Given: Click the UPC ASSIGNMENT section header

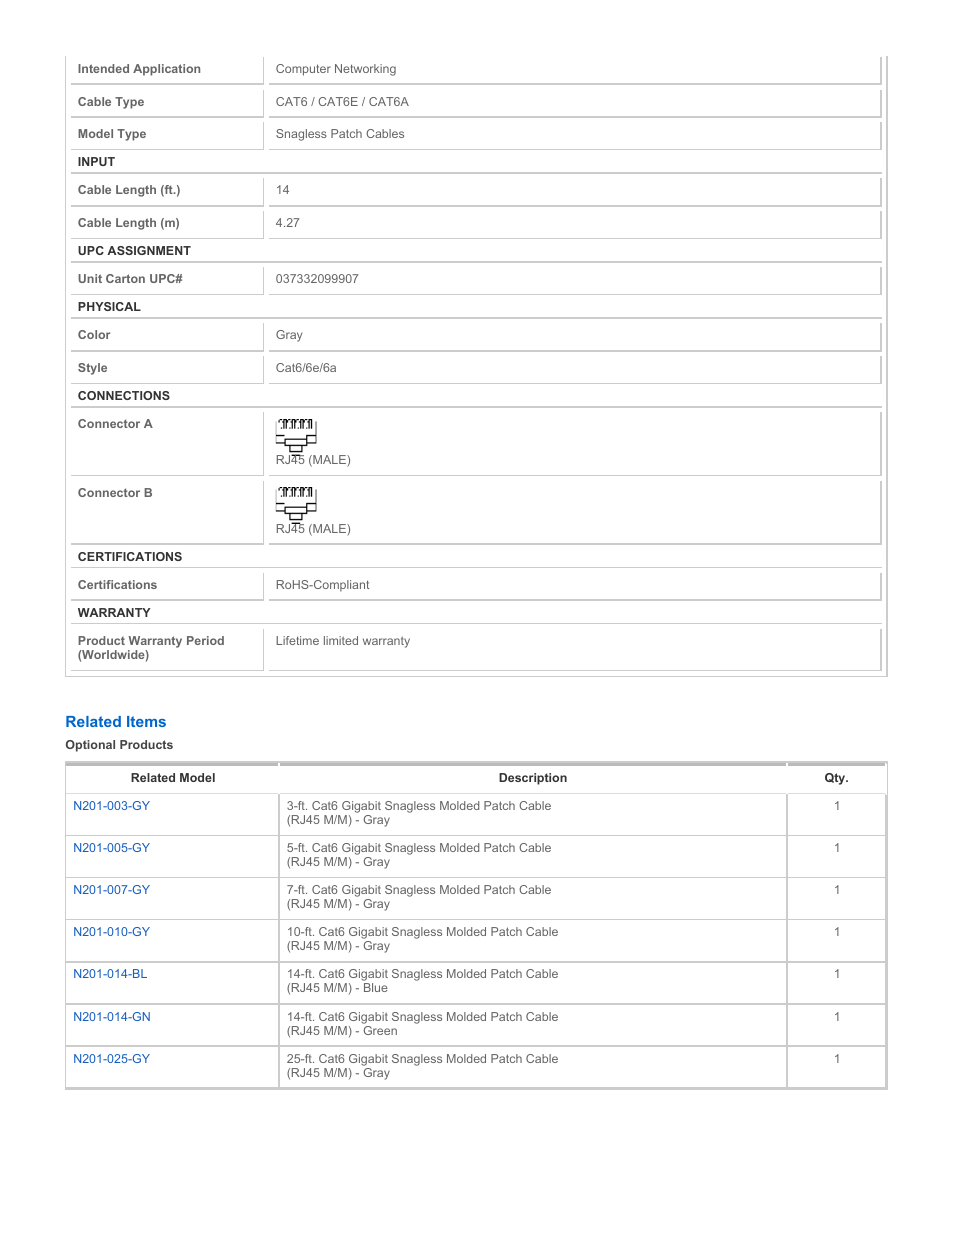Looking at the screenshot, I should pos(134,251).
